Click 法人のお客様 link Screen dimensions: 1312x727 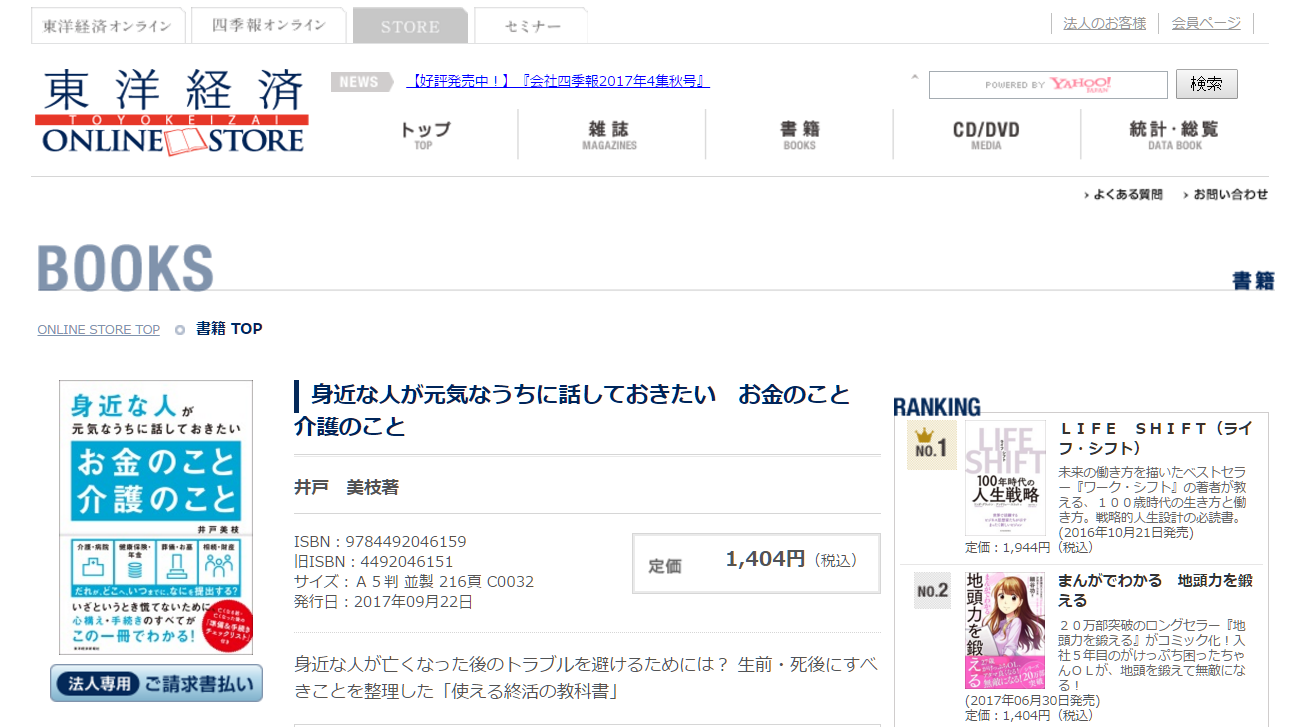tap(1104, 23)
